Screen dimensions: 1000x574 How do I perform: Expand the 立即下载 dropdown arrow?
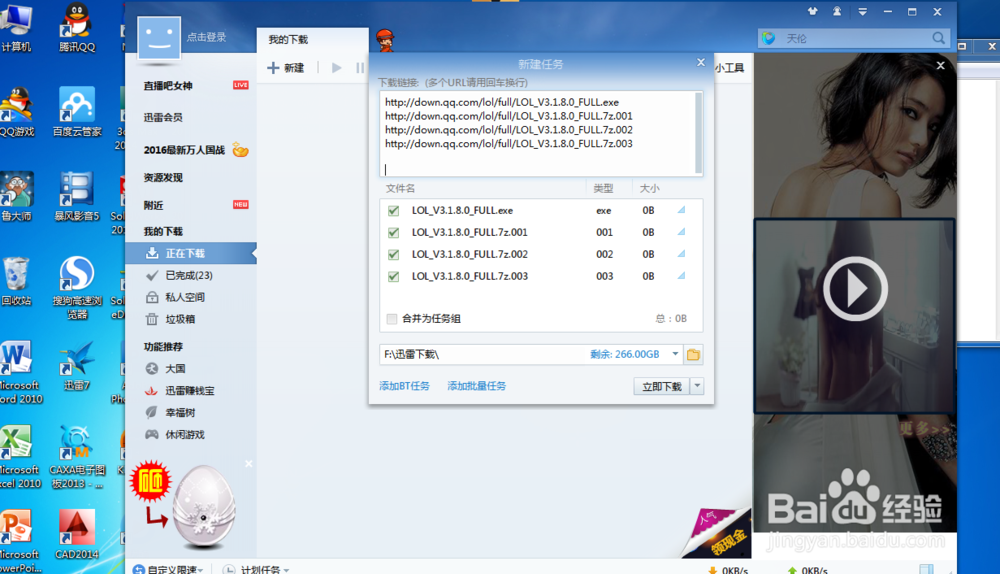(x=697, y=386)
